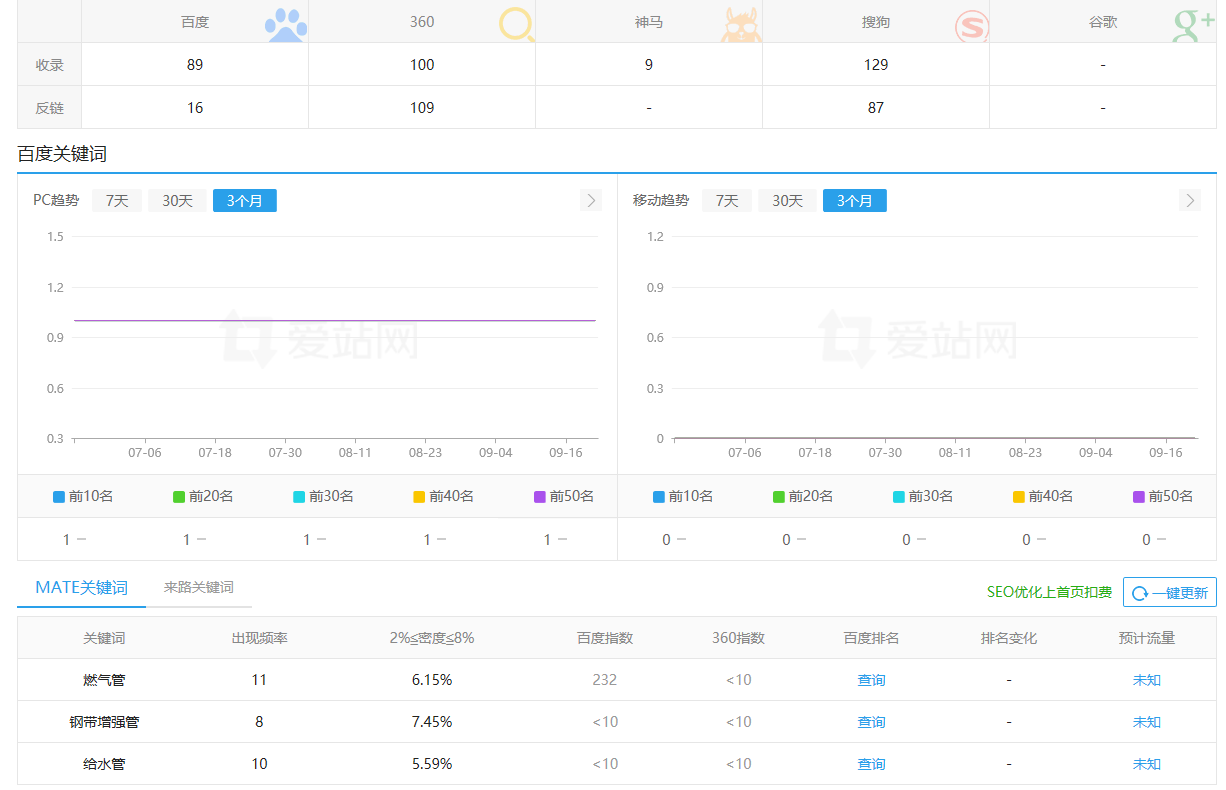Viewport: 1226px width, 790px height.
Task: Click 360 反链 value 109
Action: coord(422,108)
